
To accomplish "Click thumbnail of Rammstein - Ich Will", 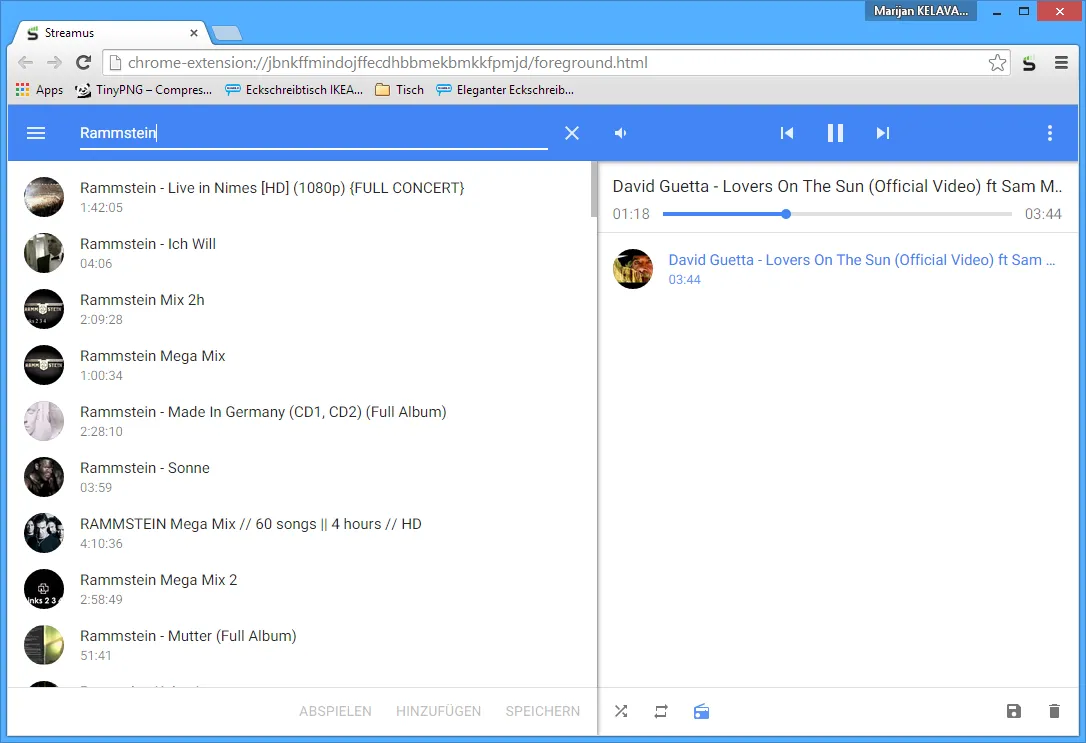I will [44, 253].
